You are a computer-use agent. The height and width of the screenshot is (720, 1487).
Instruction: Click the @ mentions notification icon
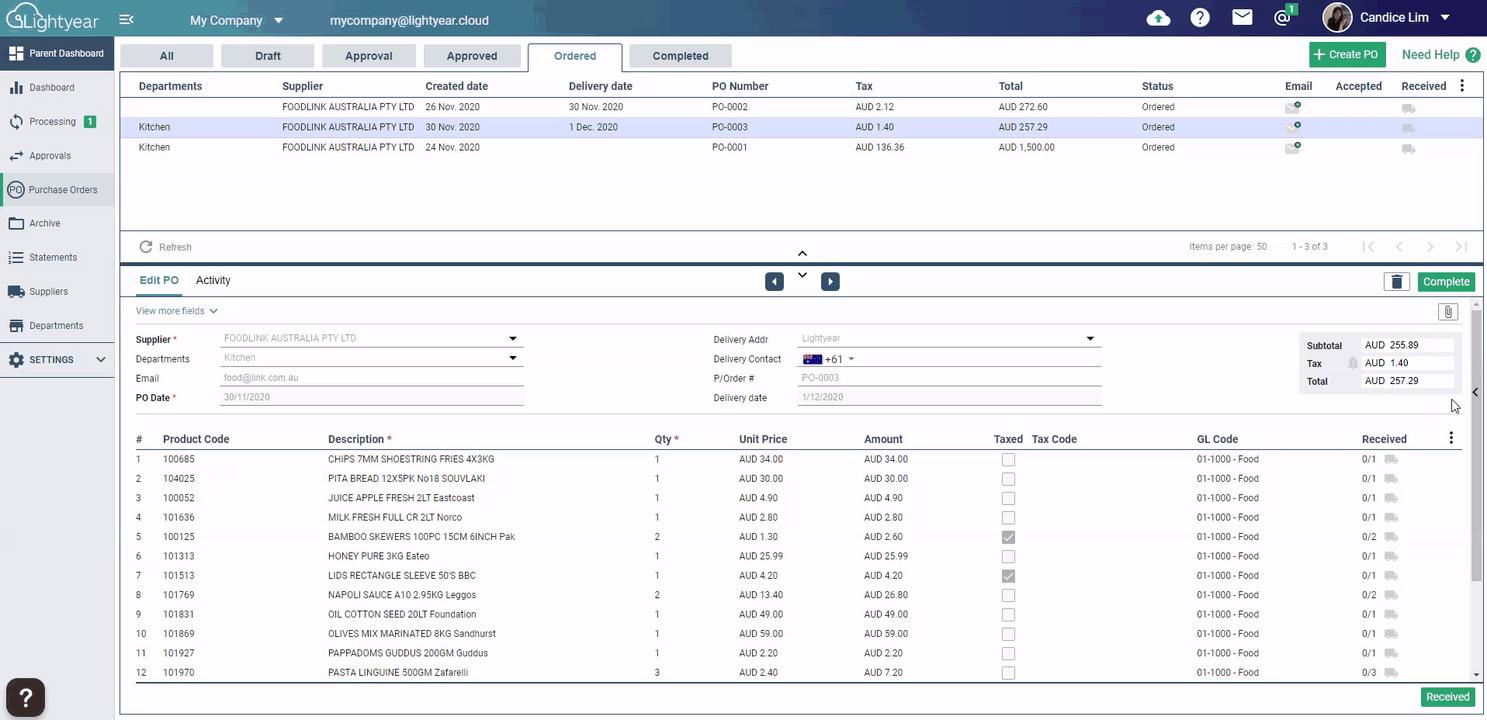click(1283, 18)
